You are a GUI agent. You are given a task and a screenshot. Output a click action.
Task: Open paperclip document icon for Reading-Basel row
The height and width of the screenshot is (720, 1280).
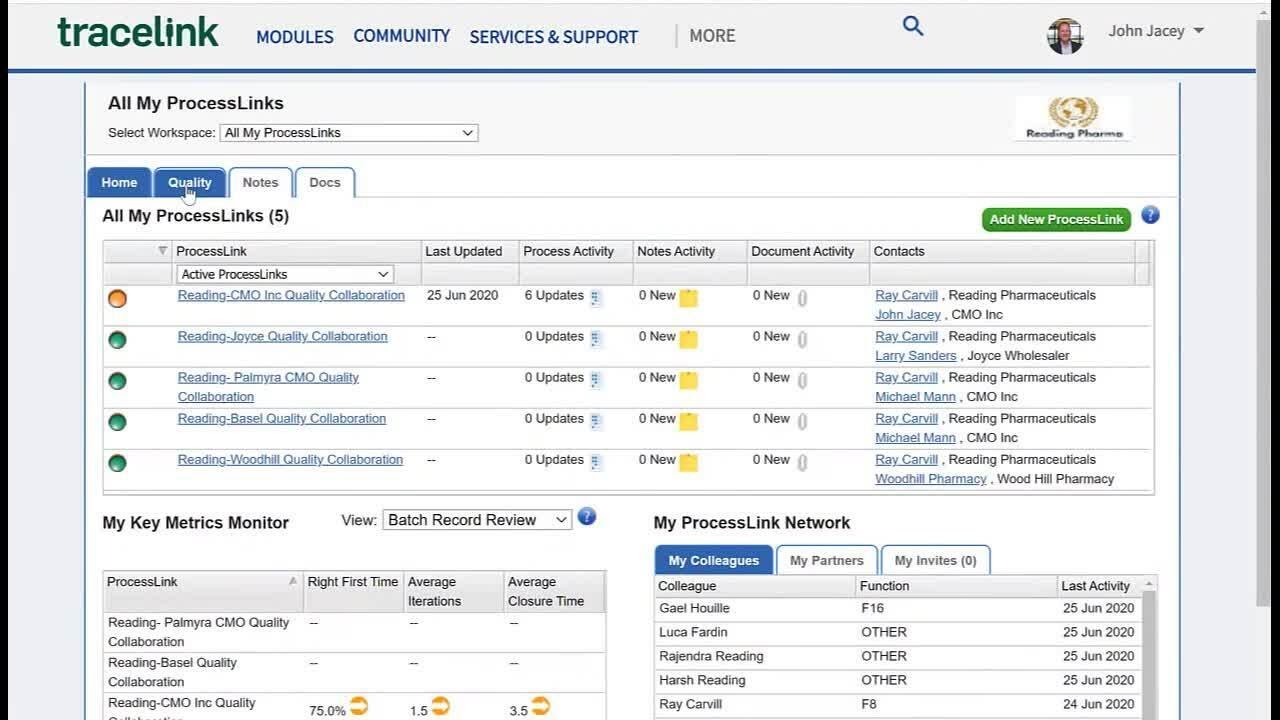802,421
